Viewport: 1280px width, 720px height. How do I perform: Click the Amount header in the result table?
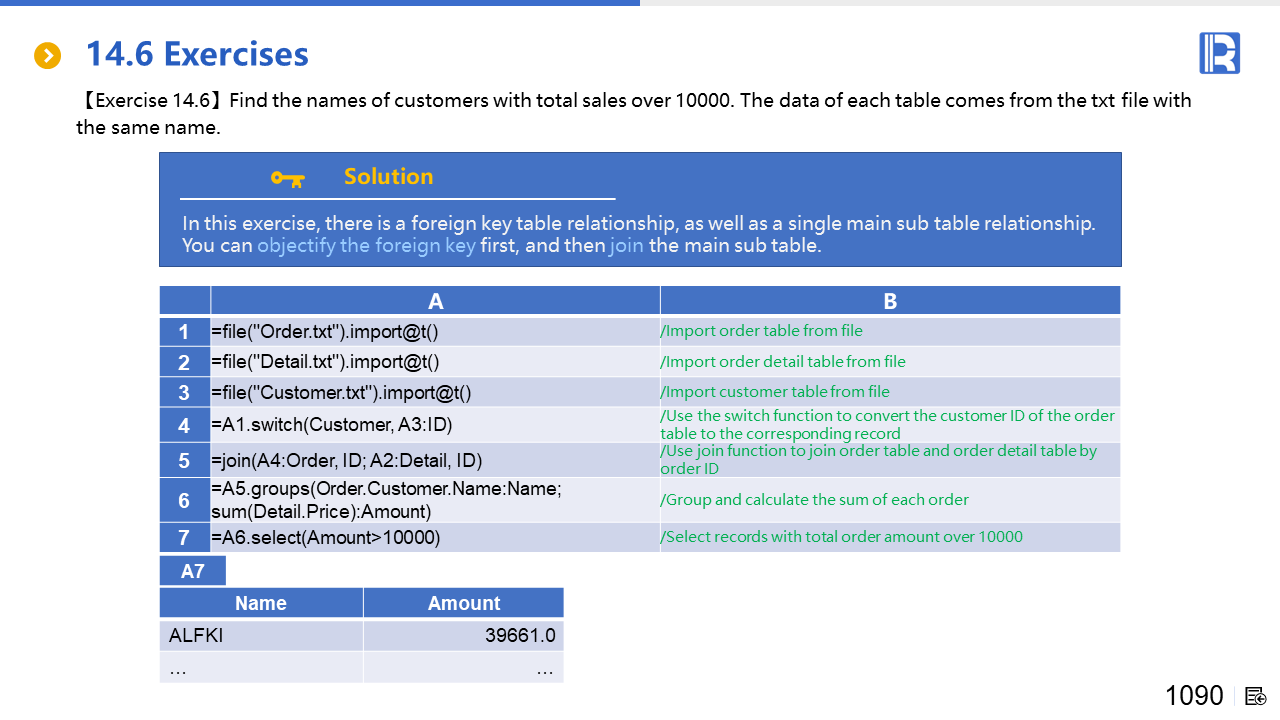coord(463,603)
